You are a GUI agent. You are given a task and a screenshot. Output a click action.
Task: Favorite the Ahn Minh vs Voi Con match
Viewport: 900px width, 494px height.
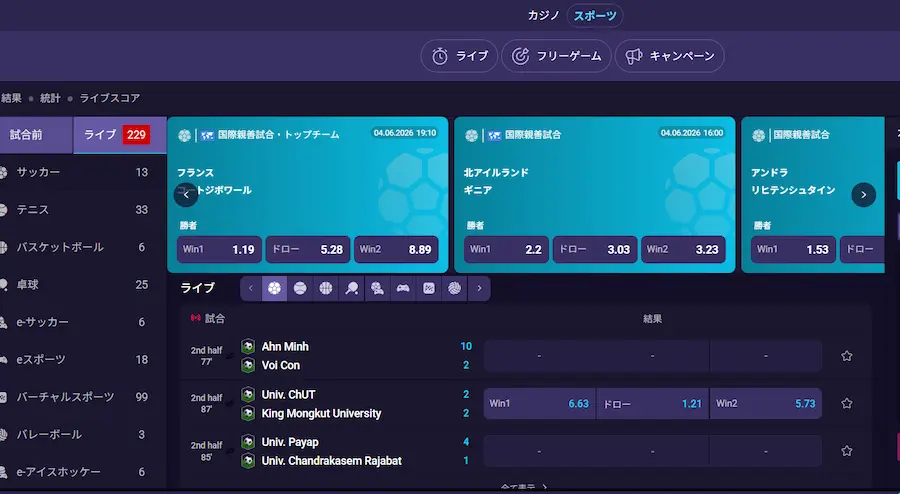847,356
